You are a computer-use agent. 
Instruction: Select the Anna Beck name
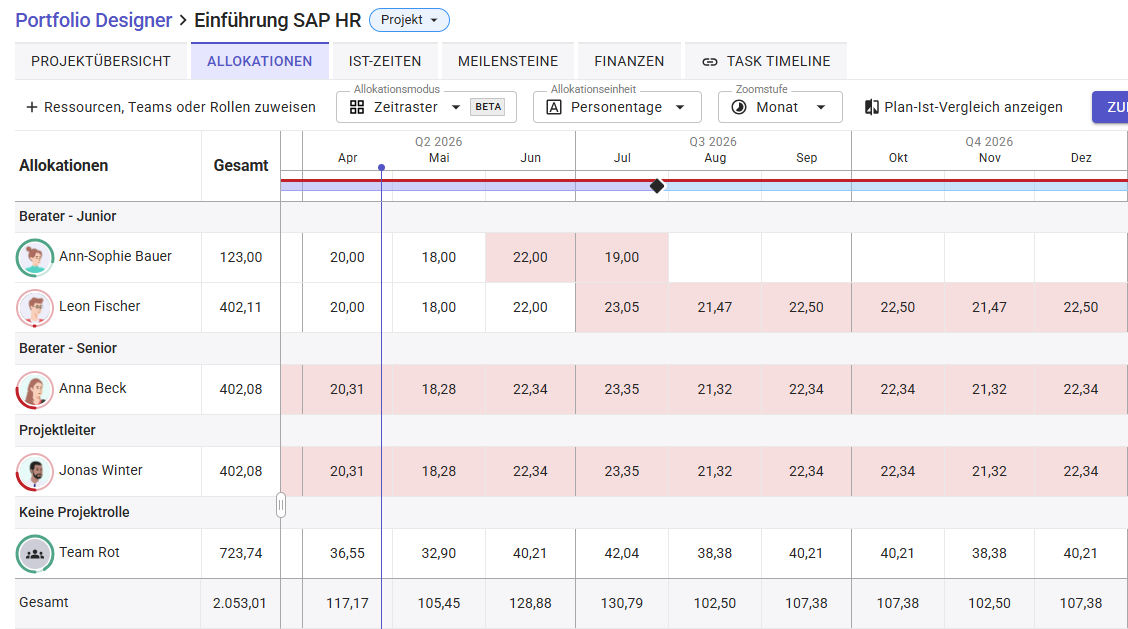pos(92,388)
